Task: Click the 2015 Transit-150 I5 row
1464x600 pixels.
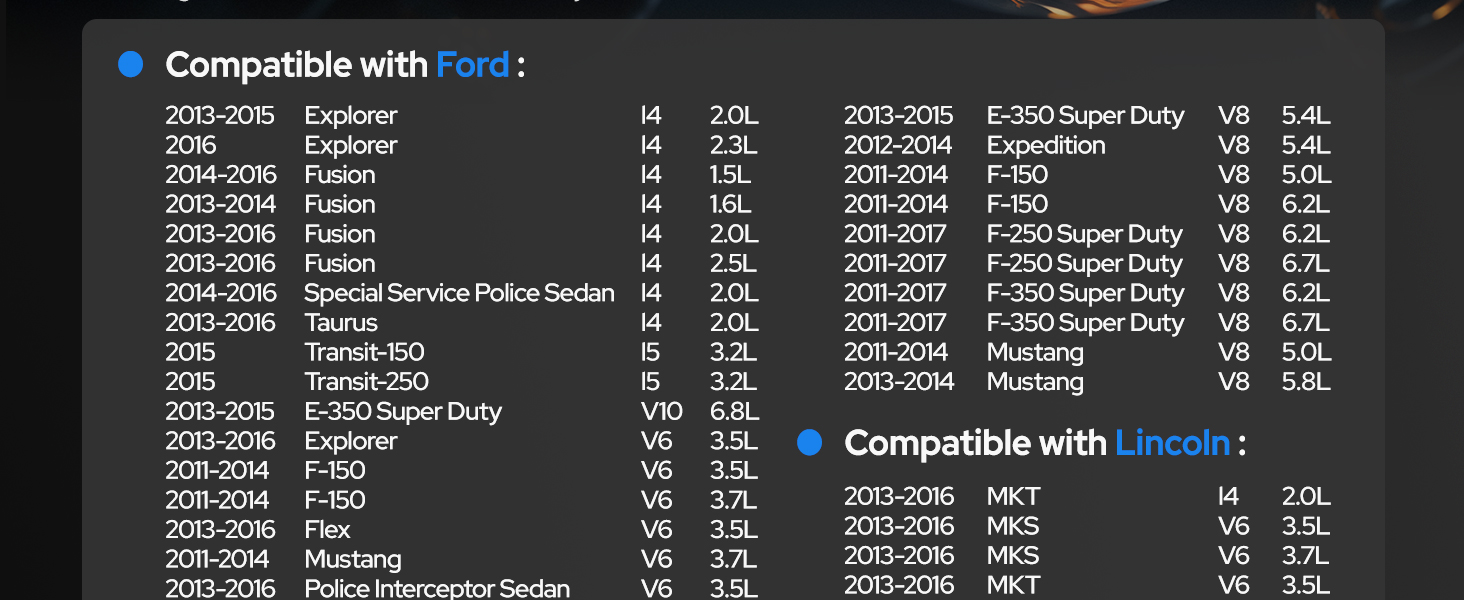Action: [x=462, y=352]
